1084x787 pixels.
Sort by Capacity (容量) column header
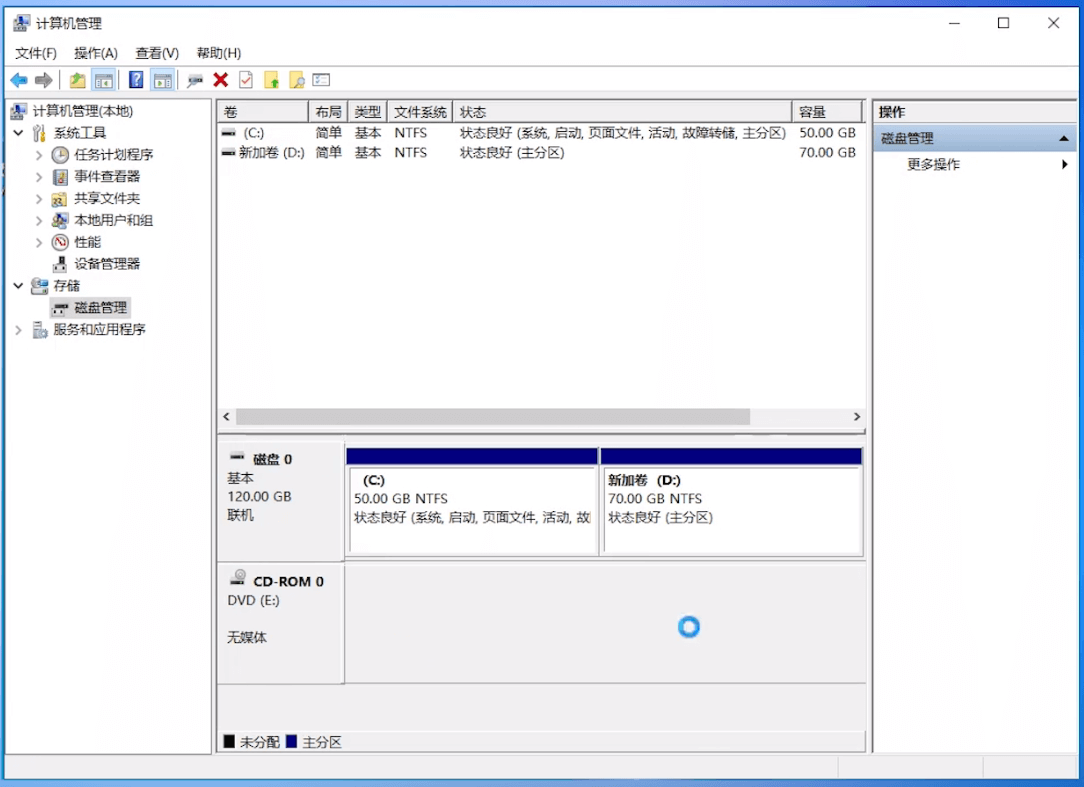tap(825, 112)
